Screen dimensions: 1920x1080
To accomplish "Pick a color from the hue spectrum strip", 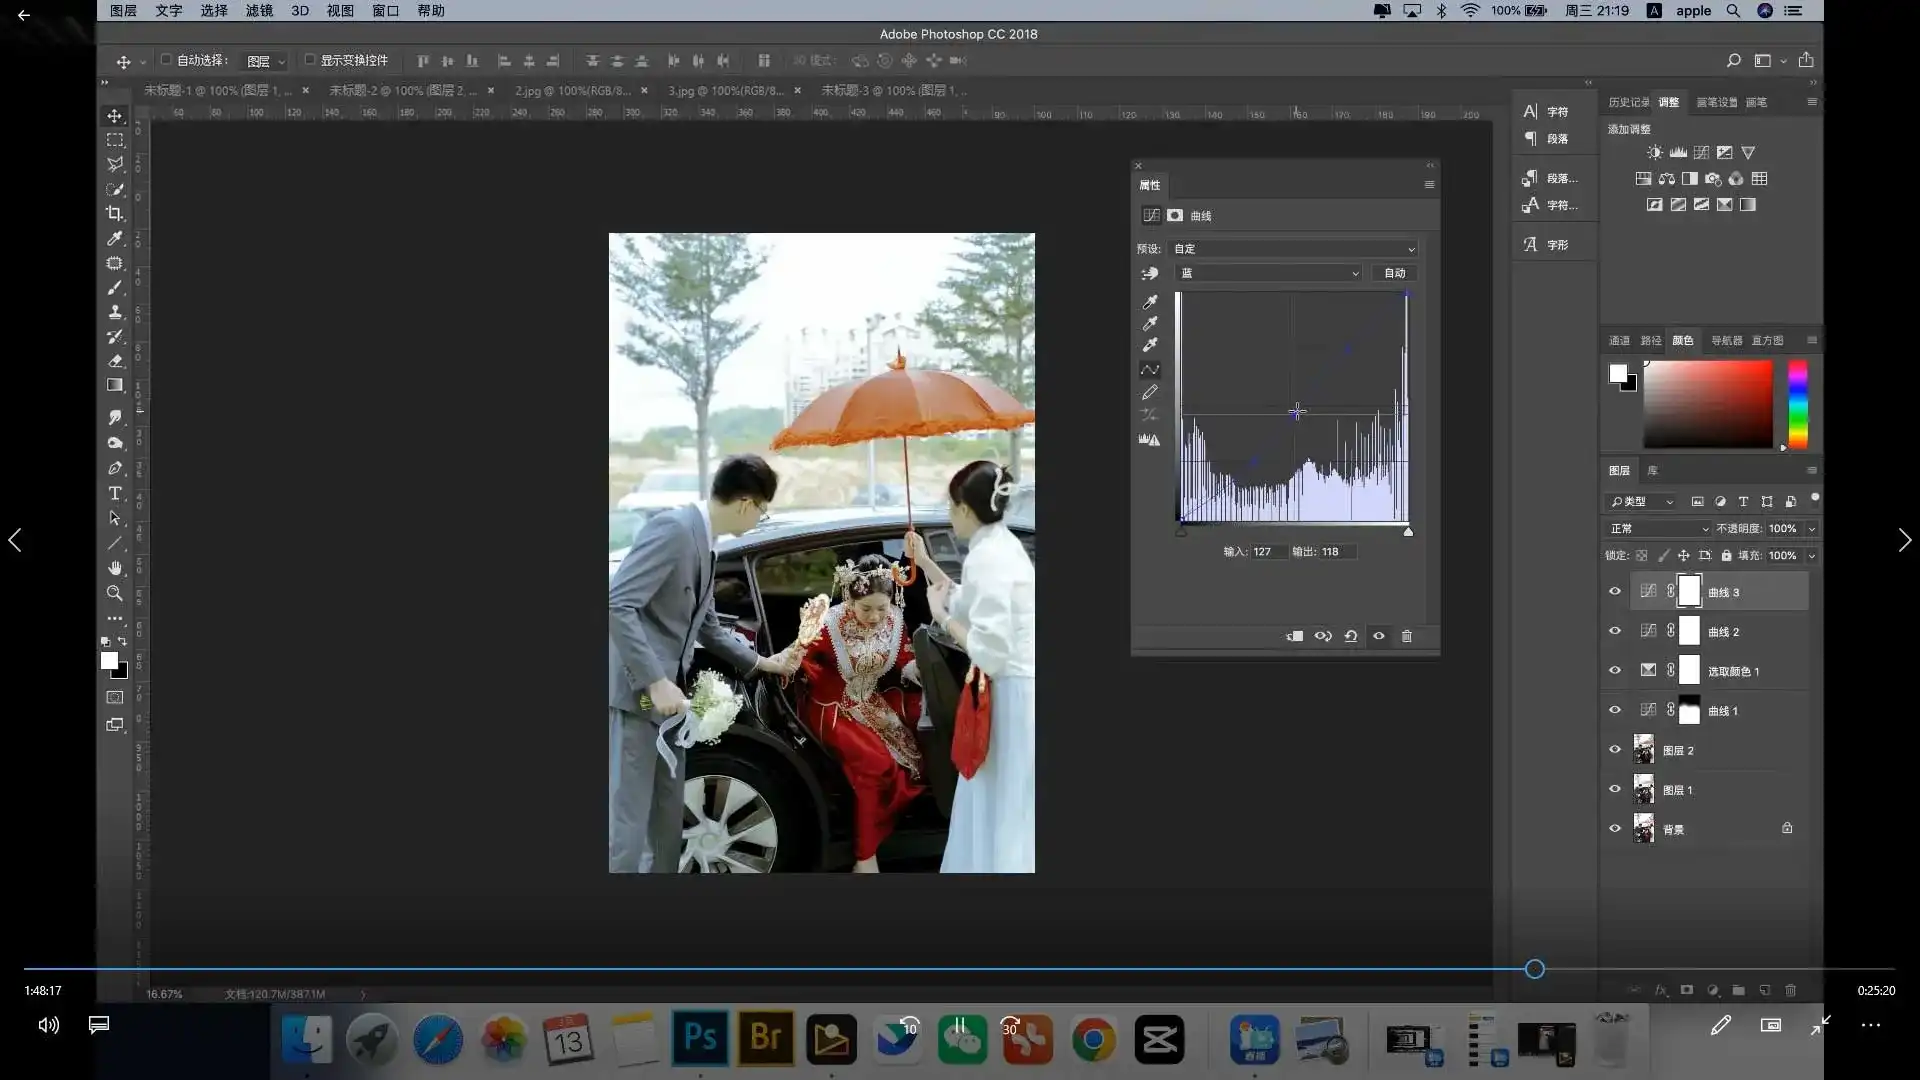I will (x=1797, y=405).
